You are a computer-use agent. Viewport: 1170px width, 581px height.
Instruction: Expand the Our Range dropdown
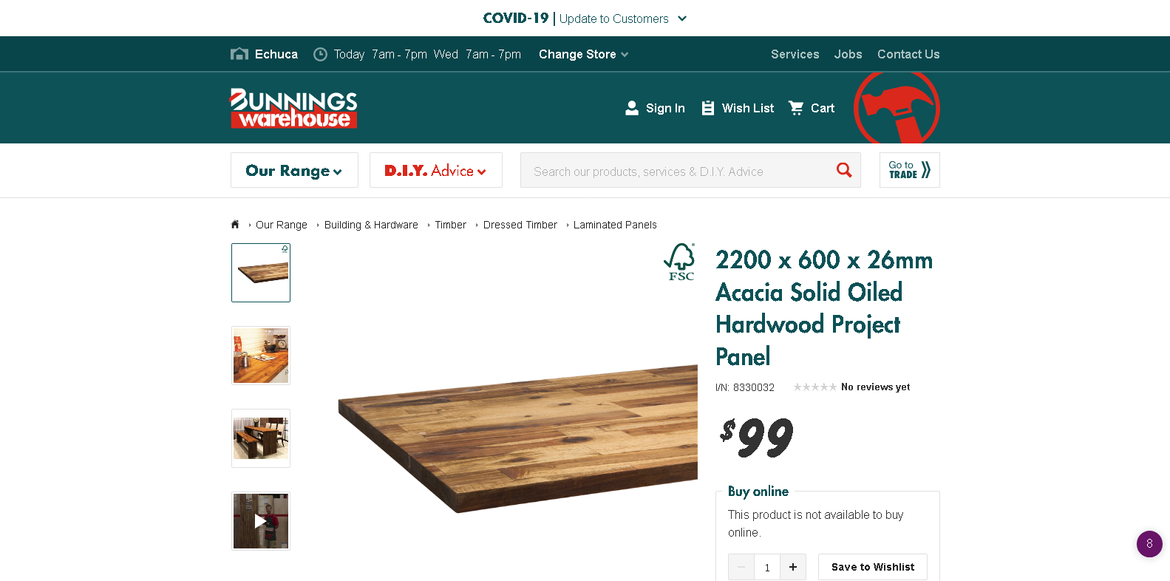(295, 170)
